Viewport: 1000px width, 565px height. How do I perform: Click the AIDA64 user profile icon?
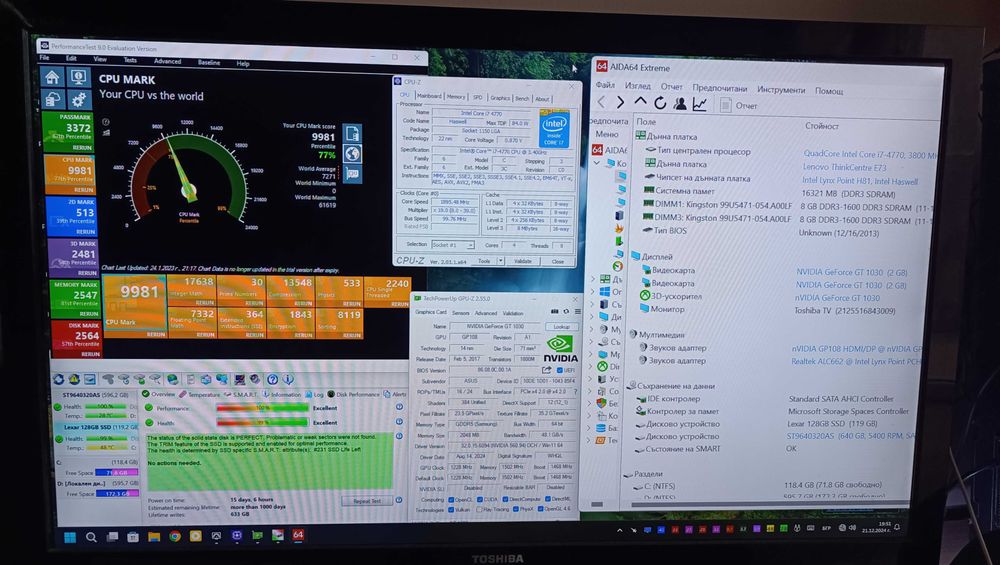(680, 103)
